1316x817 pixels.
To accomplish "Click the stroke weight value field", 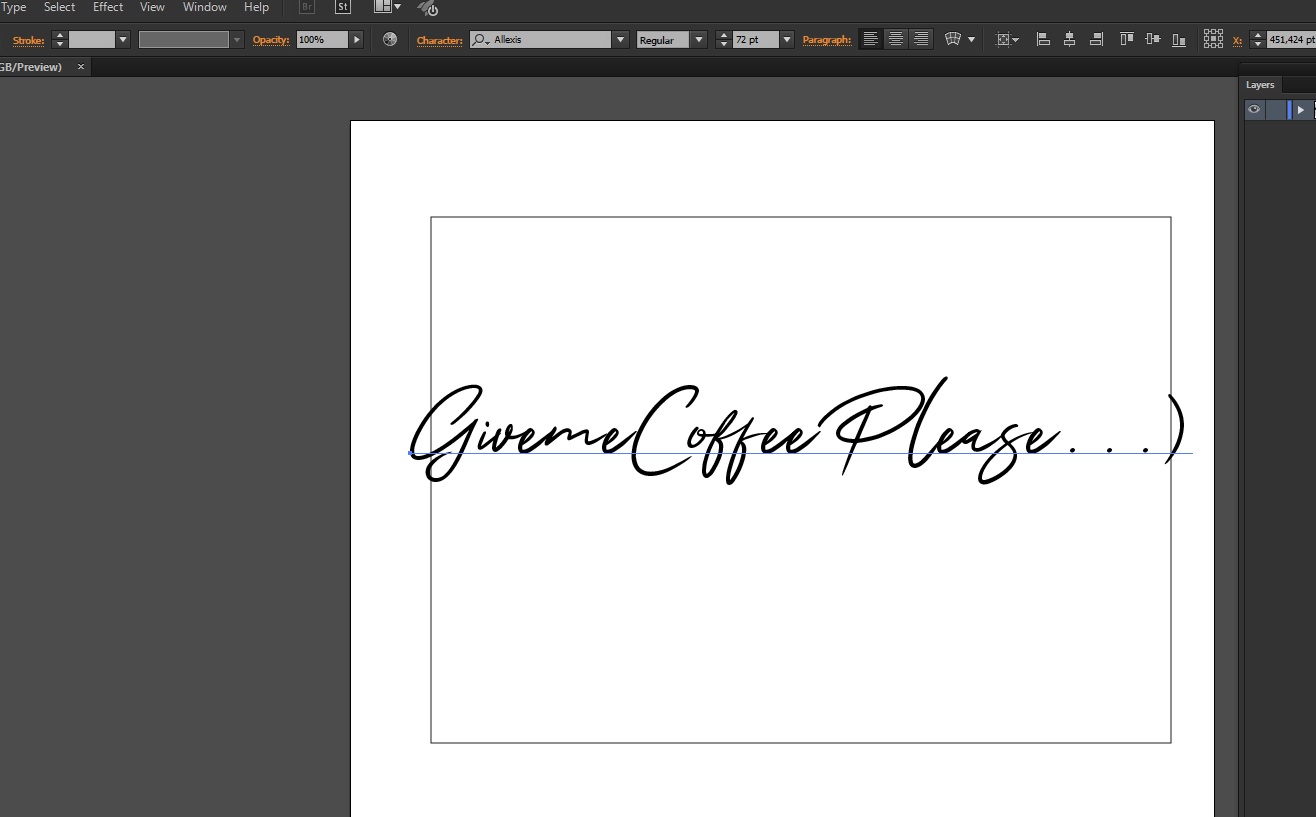I will (x=92, y=40).
